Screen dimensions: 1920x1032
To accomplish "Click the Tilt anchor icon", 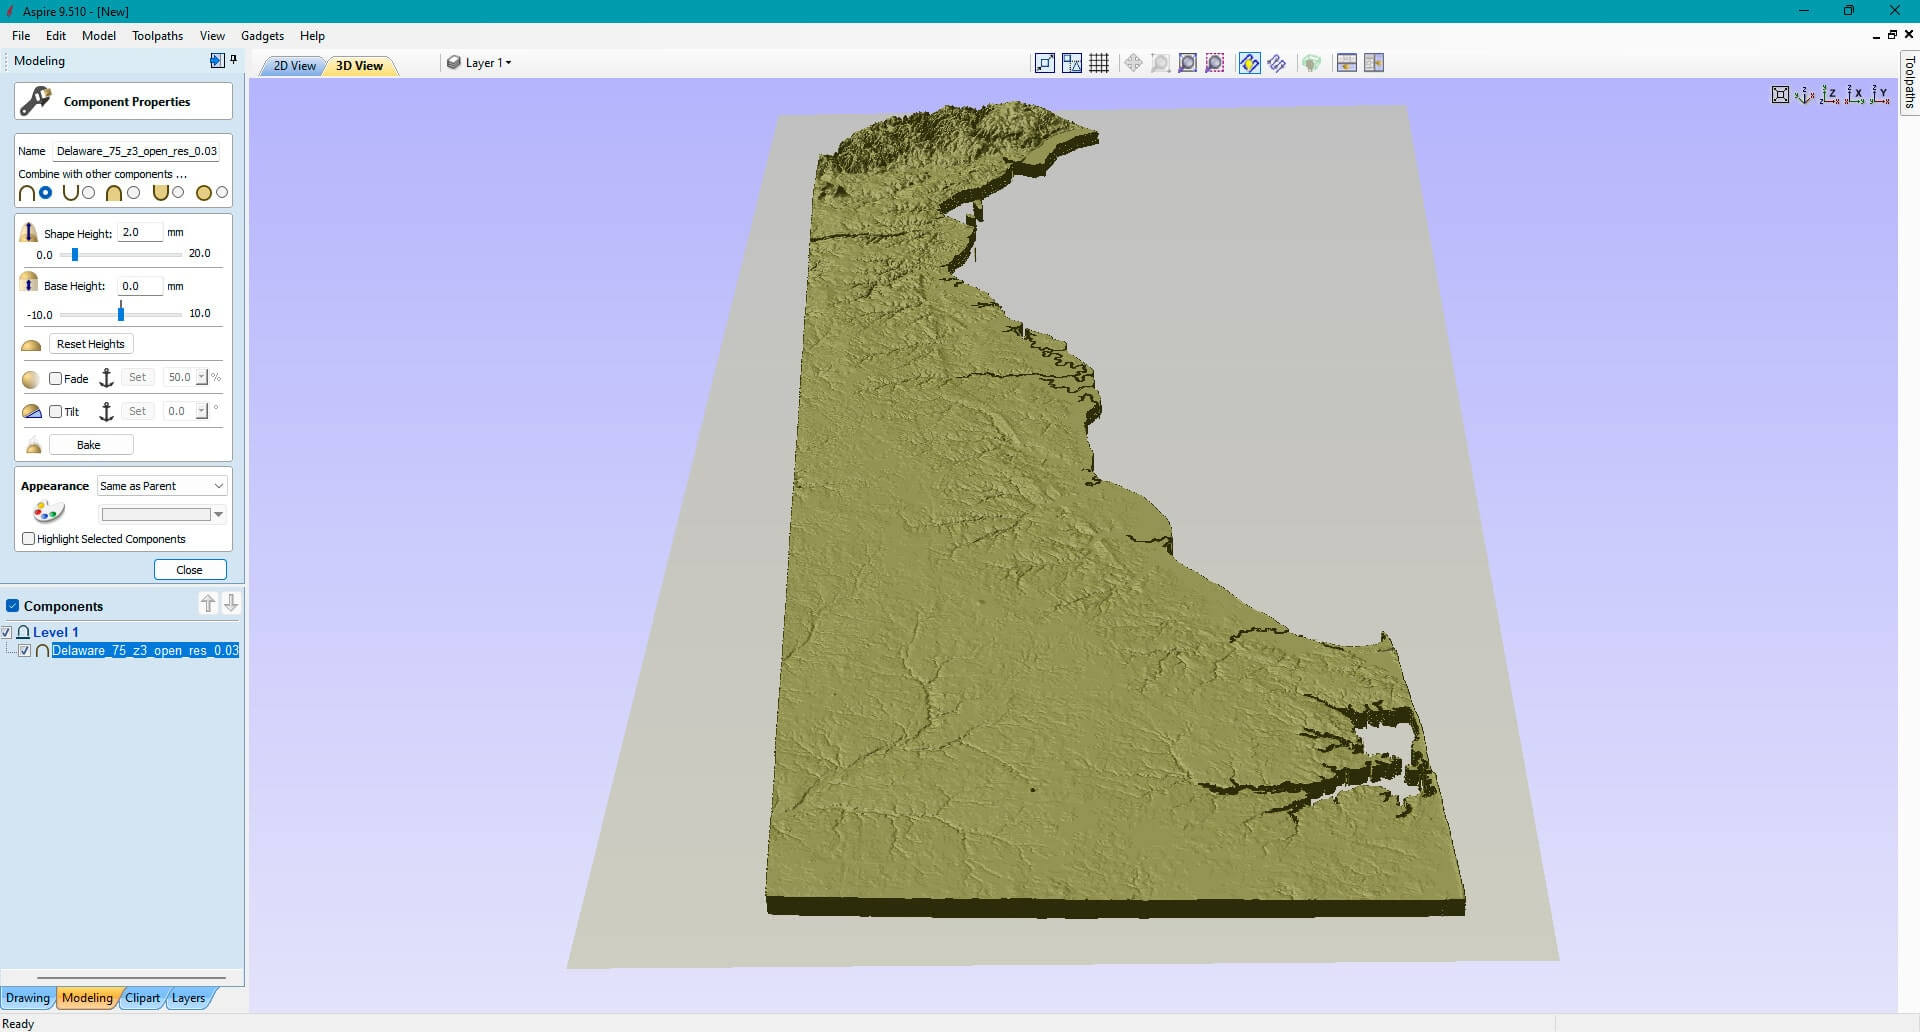I will pos(107,412).
